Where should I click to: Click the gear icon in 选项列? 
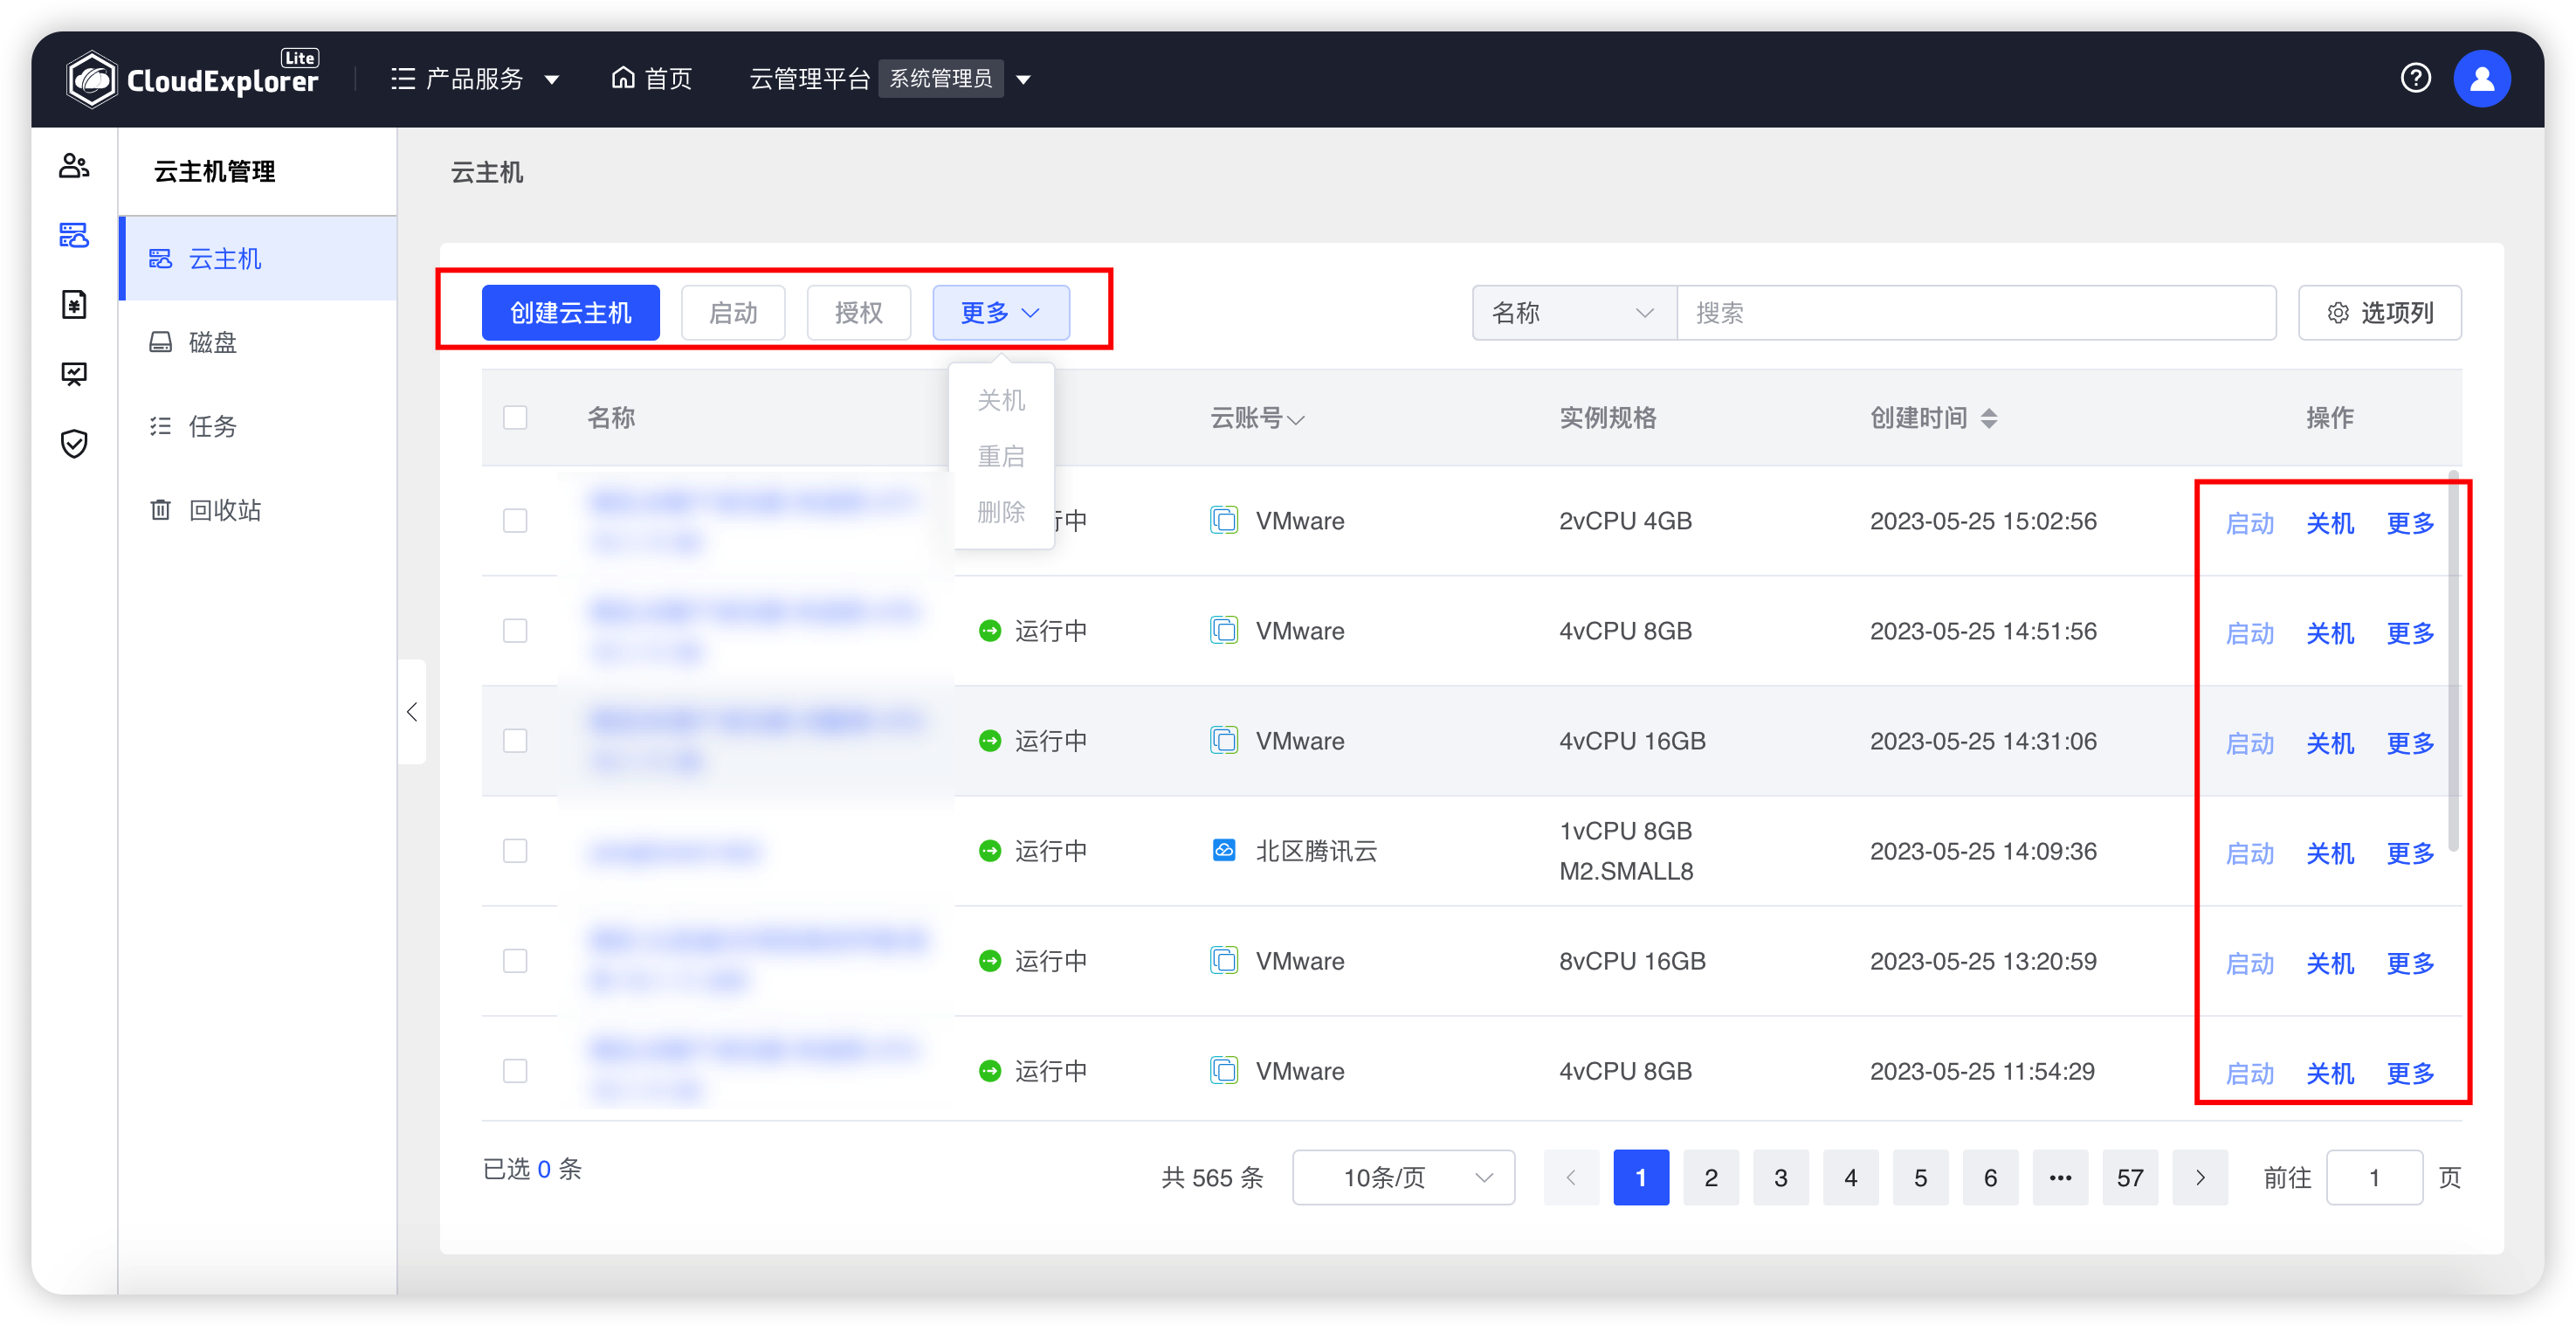click(2337, 313)
